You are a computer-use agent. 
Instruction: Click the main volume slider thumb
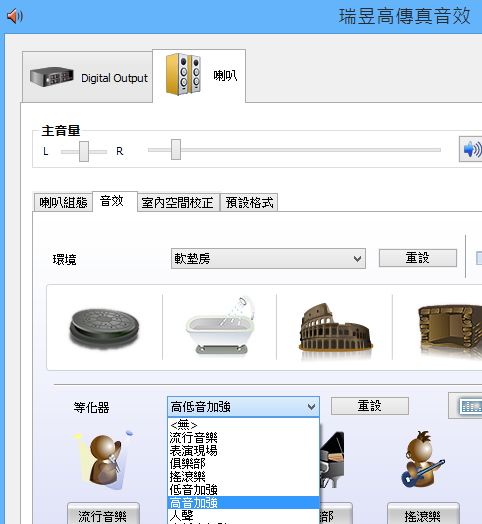pyautogui.click(x=176, y=150)
